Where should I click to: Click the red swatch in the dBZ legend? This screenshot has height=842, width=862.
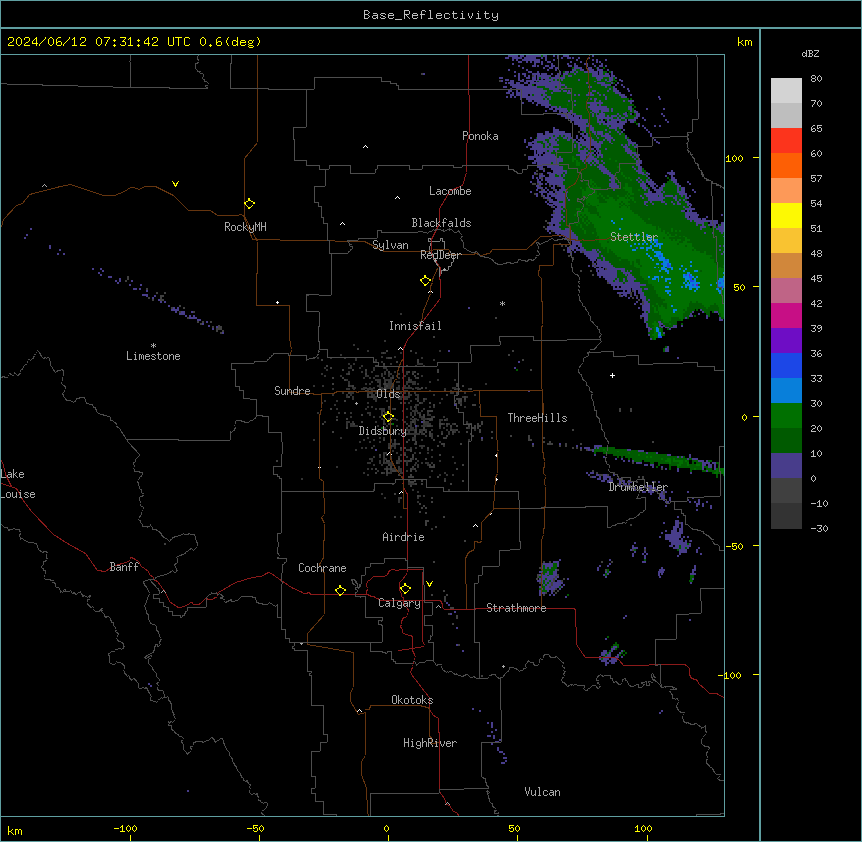786,140
